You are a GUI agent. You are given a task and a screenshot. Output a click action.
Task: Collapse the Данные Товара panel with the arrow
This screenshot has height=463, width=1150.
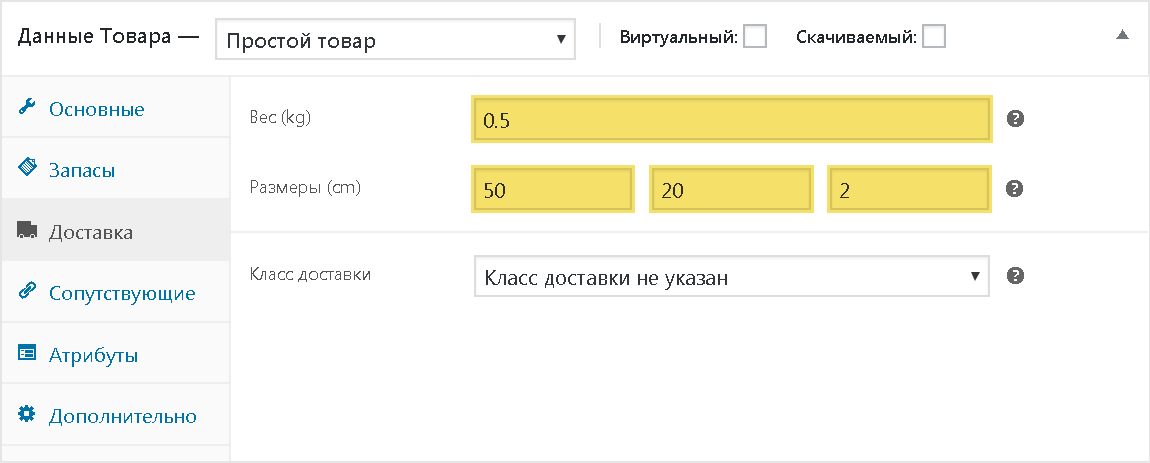tap(1122, 34)
